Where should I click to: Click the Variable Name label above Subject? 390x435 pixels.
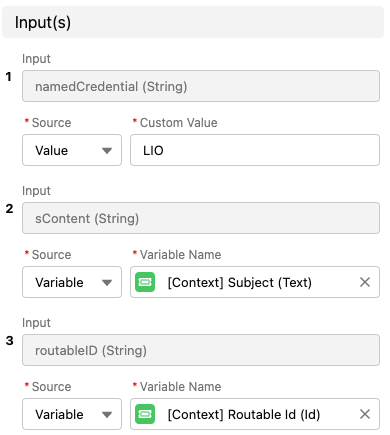pyautogui.click(x=180, y=255)
